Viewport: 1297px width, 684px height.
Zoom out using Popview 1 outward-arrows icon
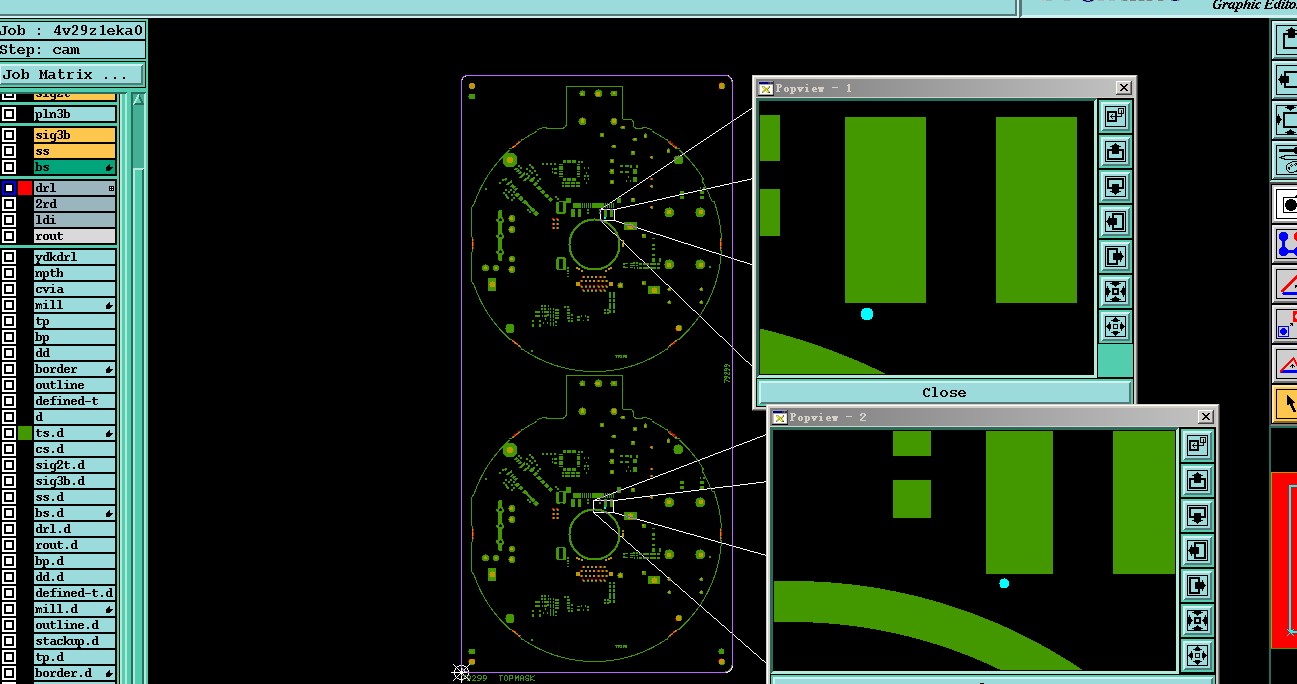pyautogui.click(x=1115, y=327)
